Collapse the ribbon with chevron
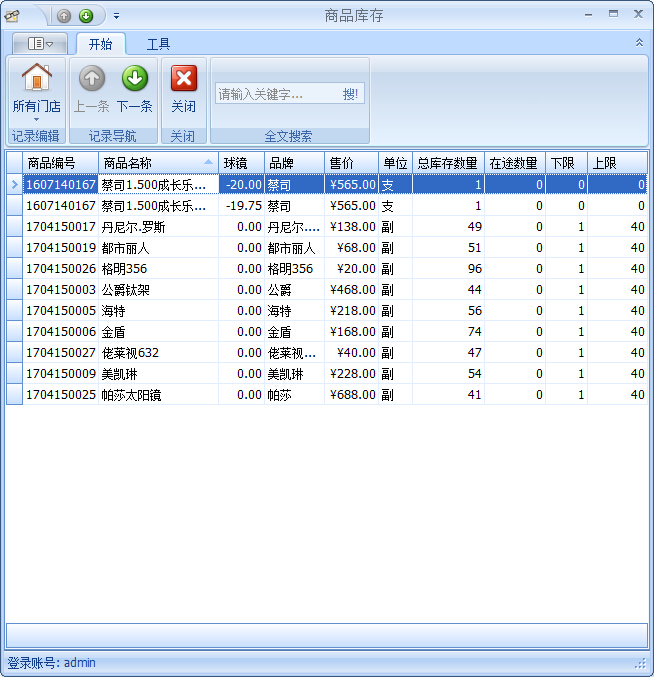 [x=639, y=43]
